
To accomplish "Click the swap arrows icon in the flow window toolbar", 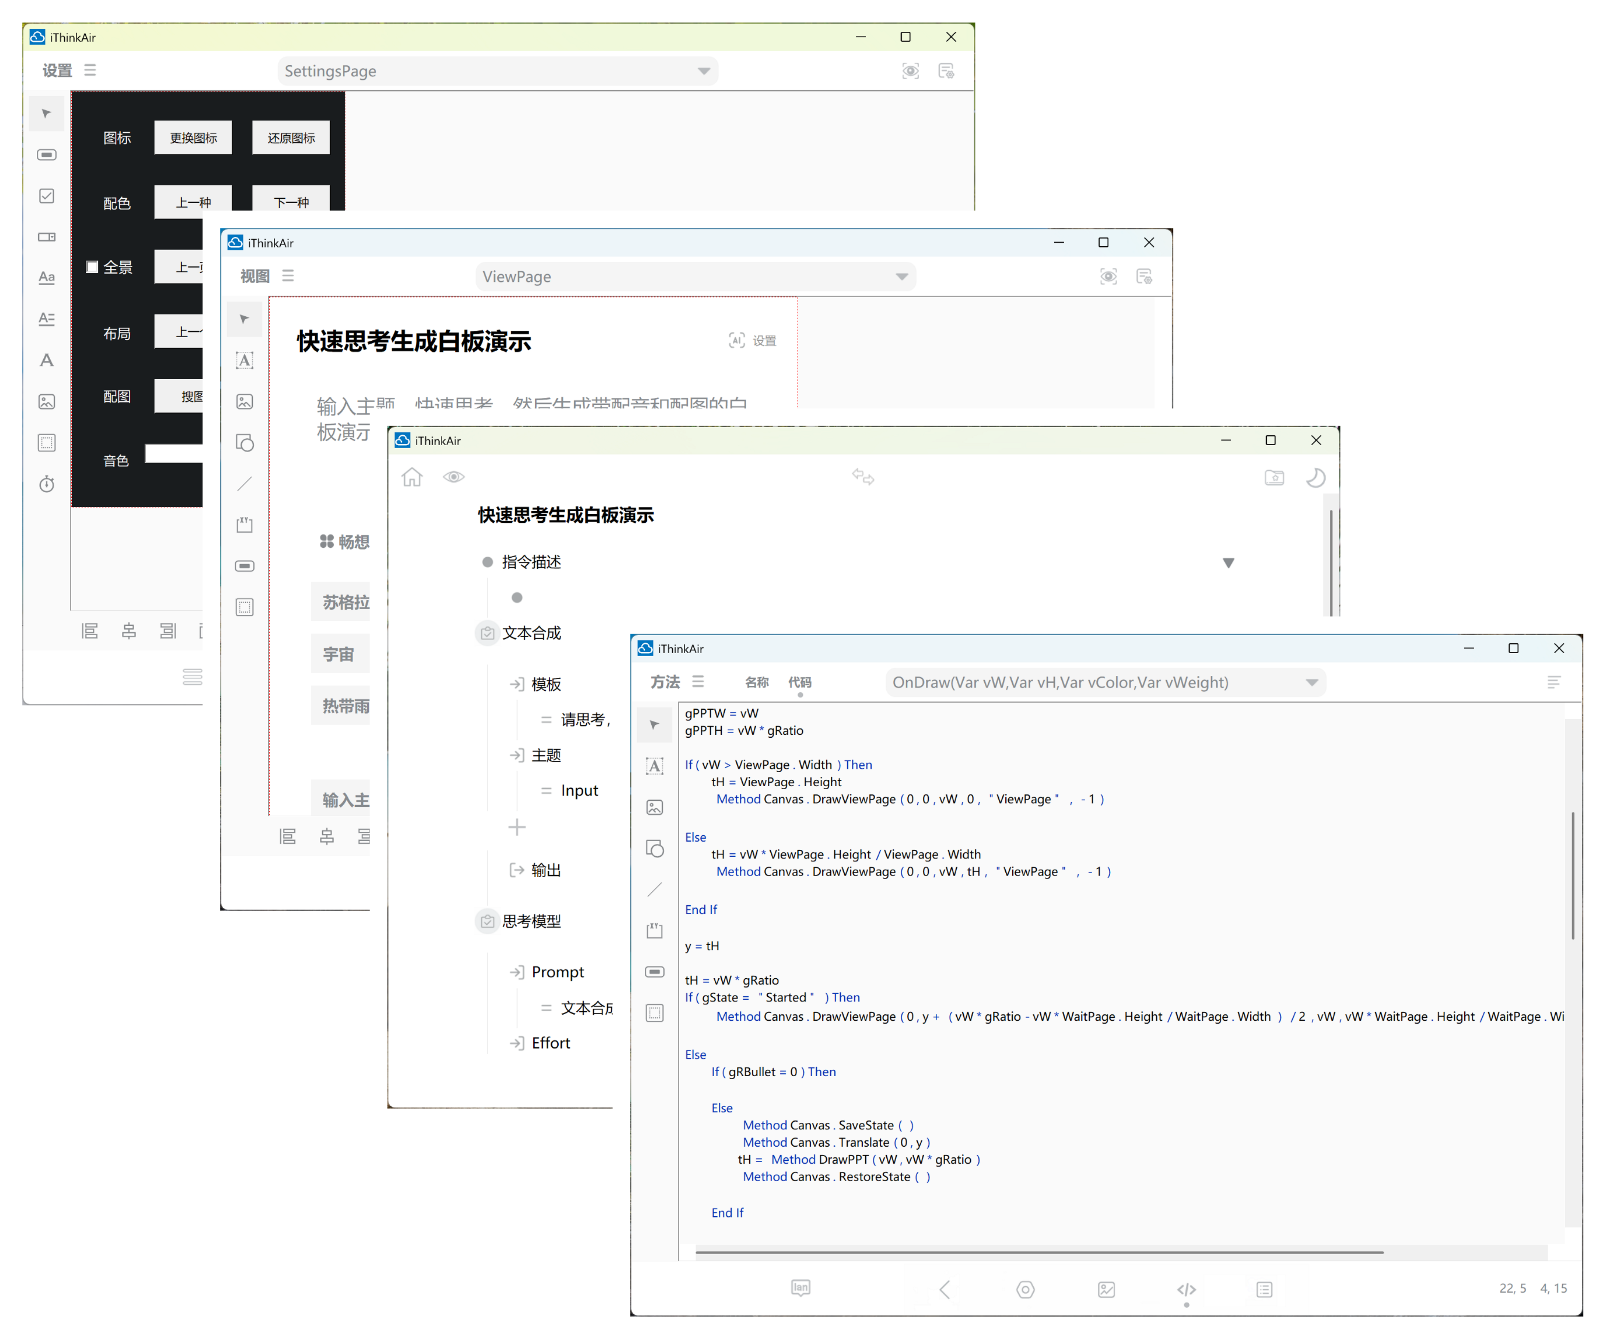I will coord(863,477).
